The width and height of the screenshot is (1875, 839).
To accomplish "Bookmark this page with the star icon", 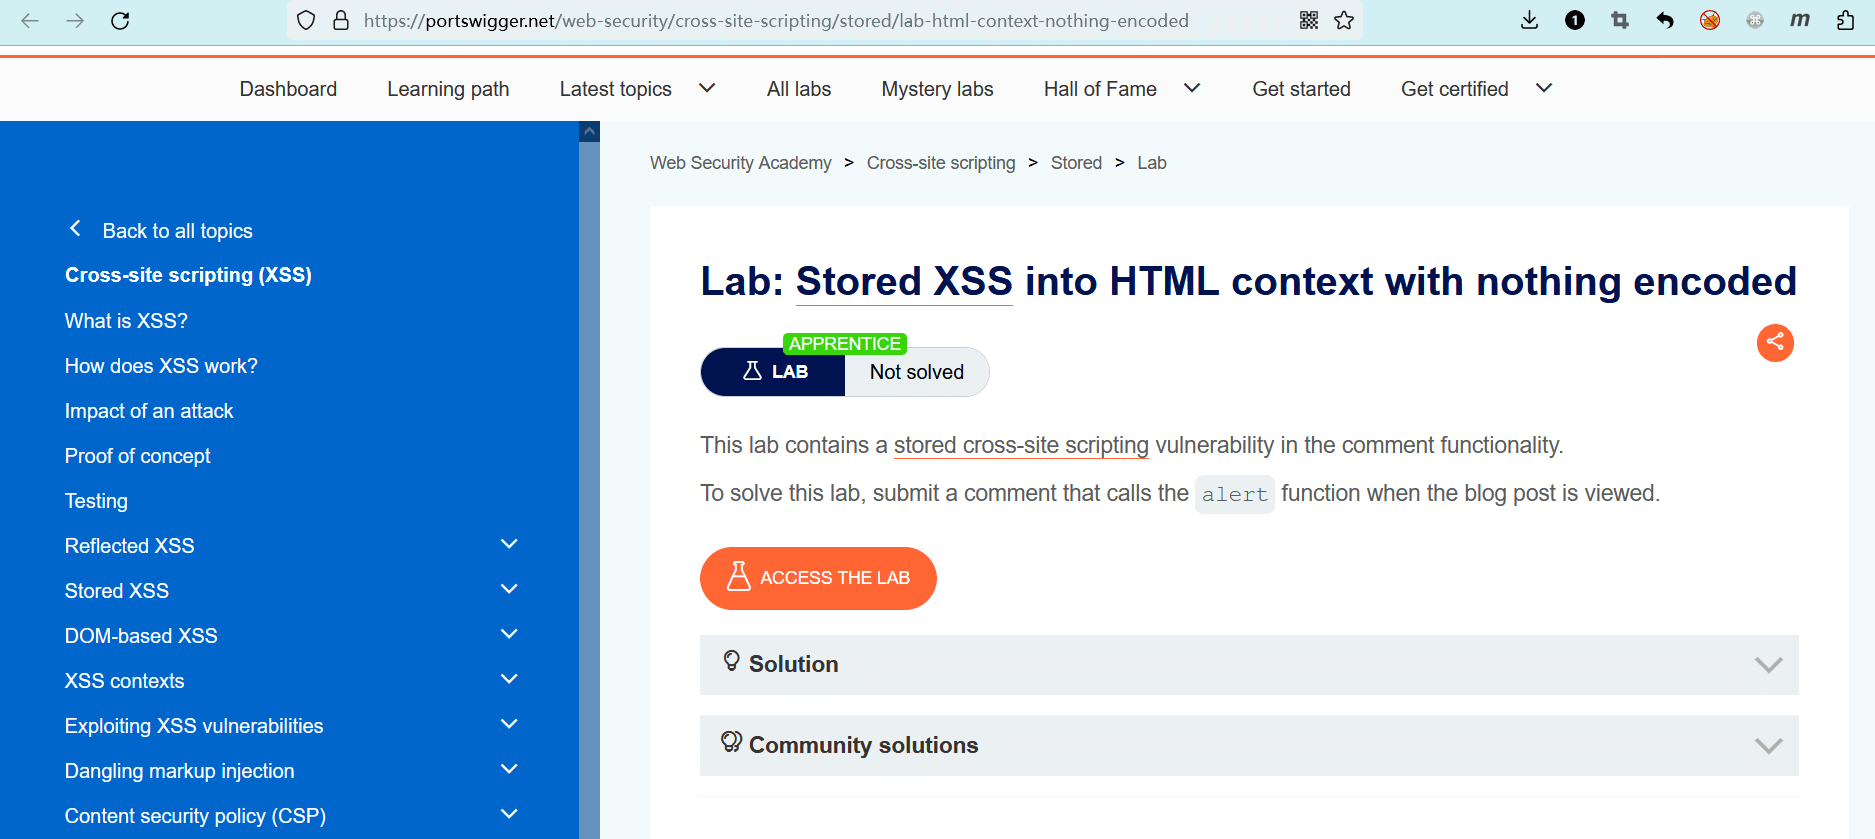I will [x=1344, y=21].
